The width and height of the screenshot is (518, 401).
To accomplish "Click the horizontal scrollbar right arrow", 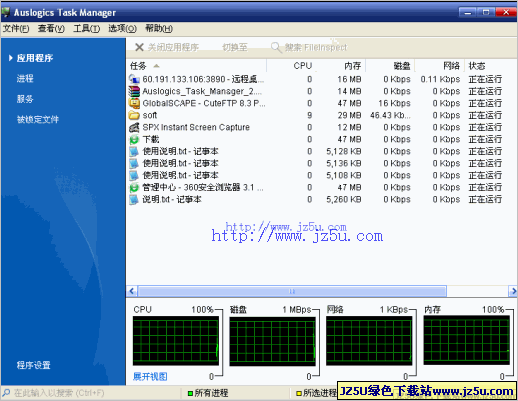I will tap(512, 291).
